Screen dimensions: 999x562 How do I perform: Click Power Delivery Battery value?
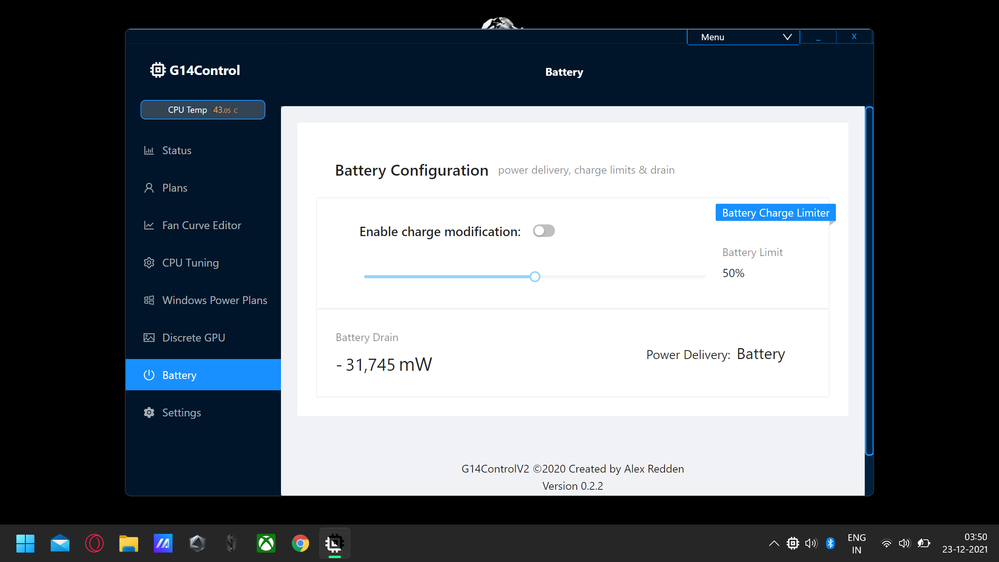coord(761,354)
